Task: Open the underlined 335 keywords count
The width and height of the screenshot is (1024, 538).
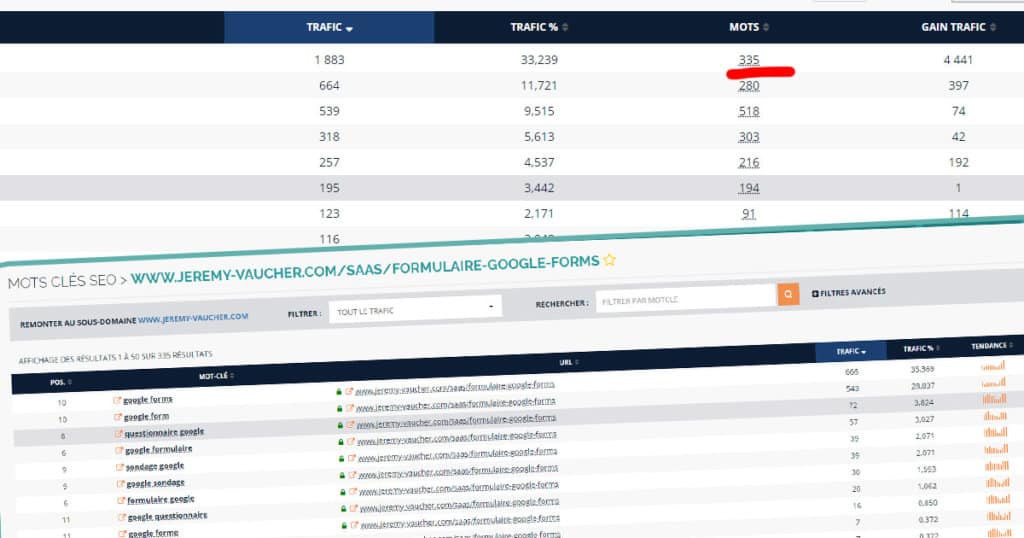Action: (x=748, y=60)
